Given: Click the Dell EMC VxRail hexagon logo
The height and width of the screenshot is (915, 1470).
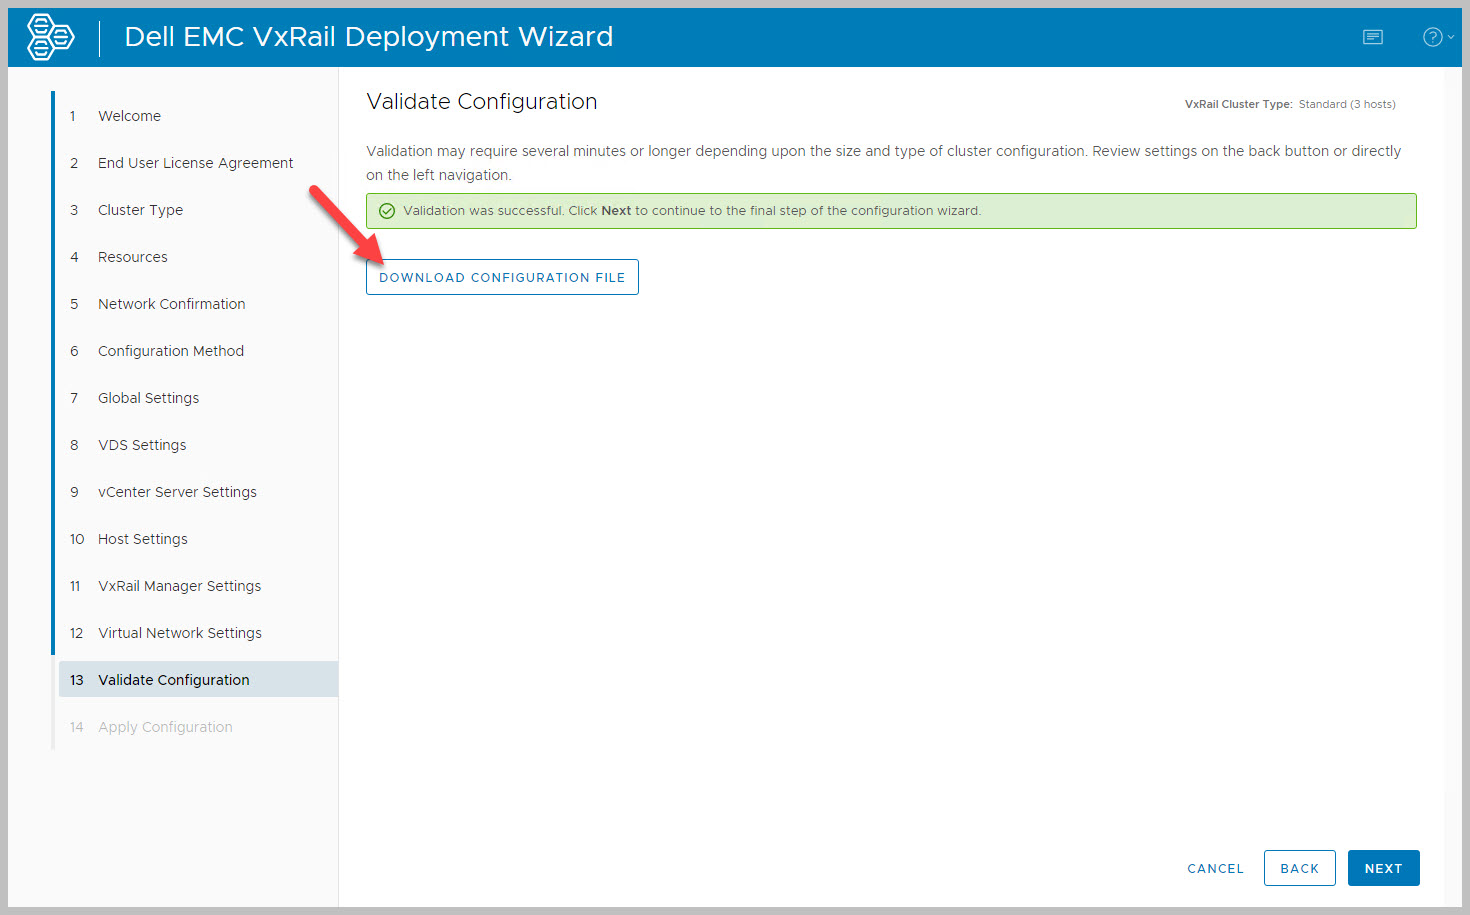Looking at the screenshot, I should [50, 37].
